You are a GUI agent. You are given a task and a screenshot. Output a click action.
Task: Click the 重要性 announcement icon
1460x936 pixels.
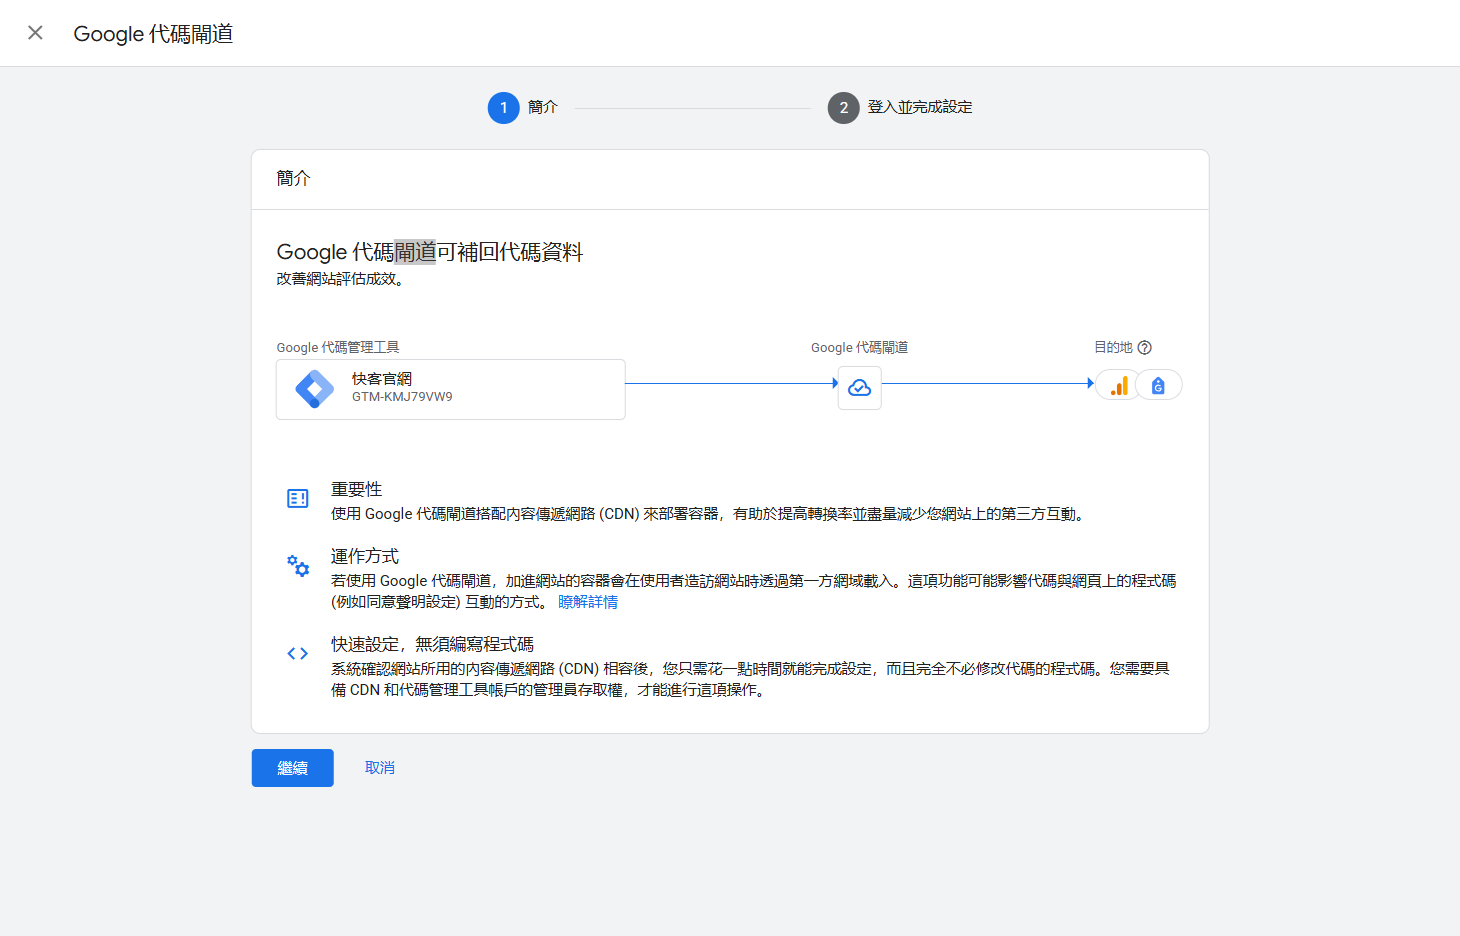[x=298, y=498]
